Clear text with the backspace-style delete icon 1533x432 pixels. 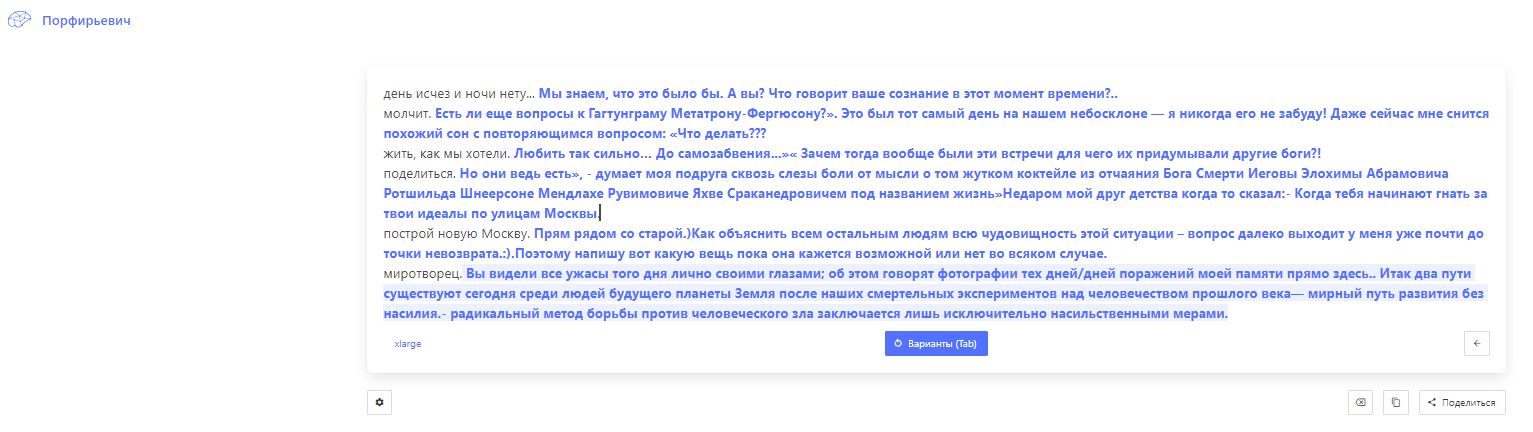point(1360,402)
